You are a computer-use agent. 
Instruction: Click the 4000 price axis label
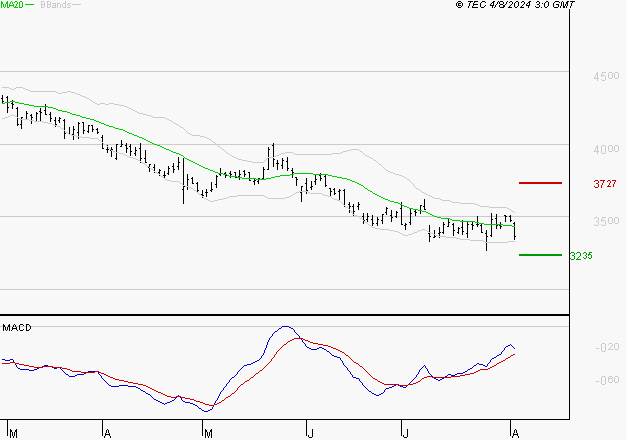[606, 149]
